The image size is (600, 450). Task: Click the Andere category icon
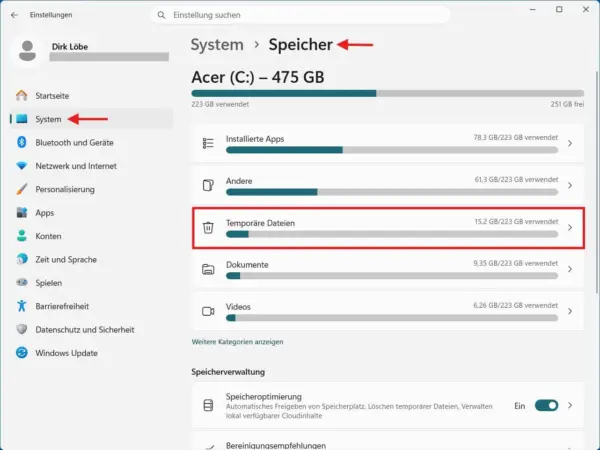pos(208,185)
